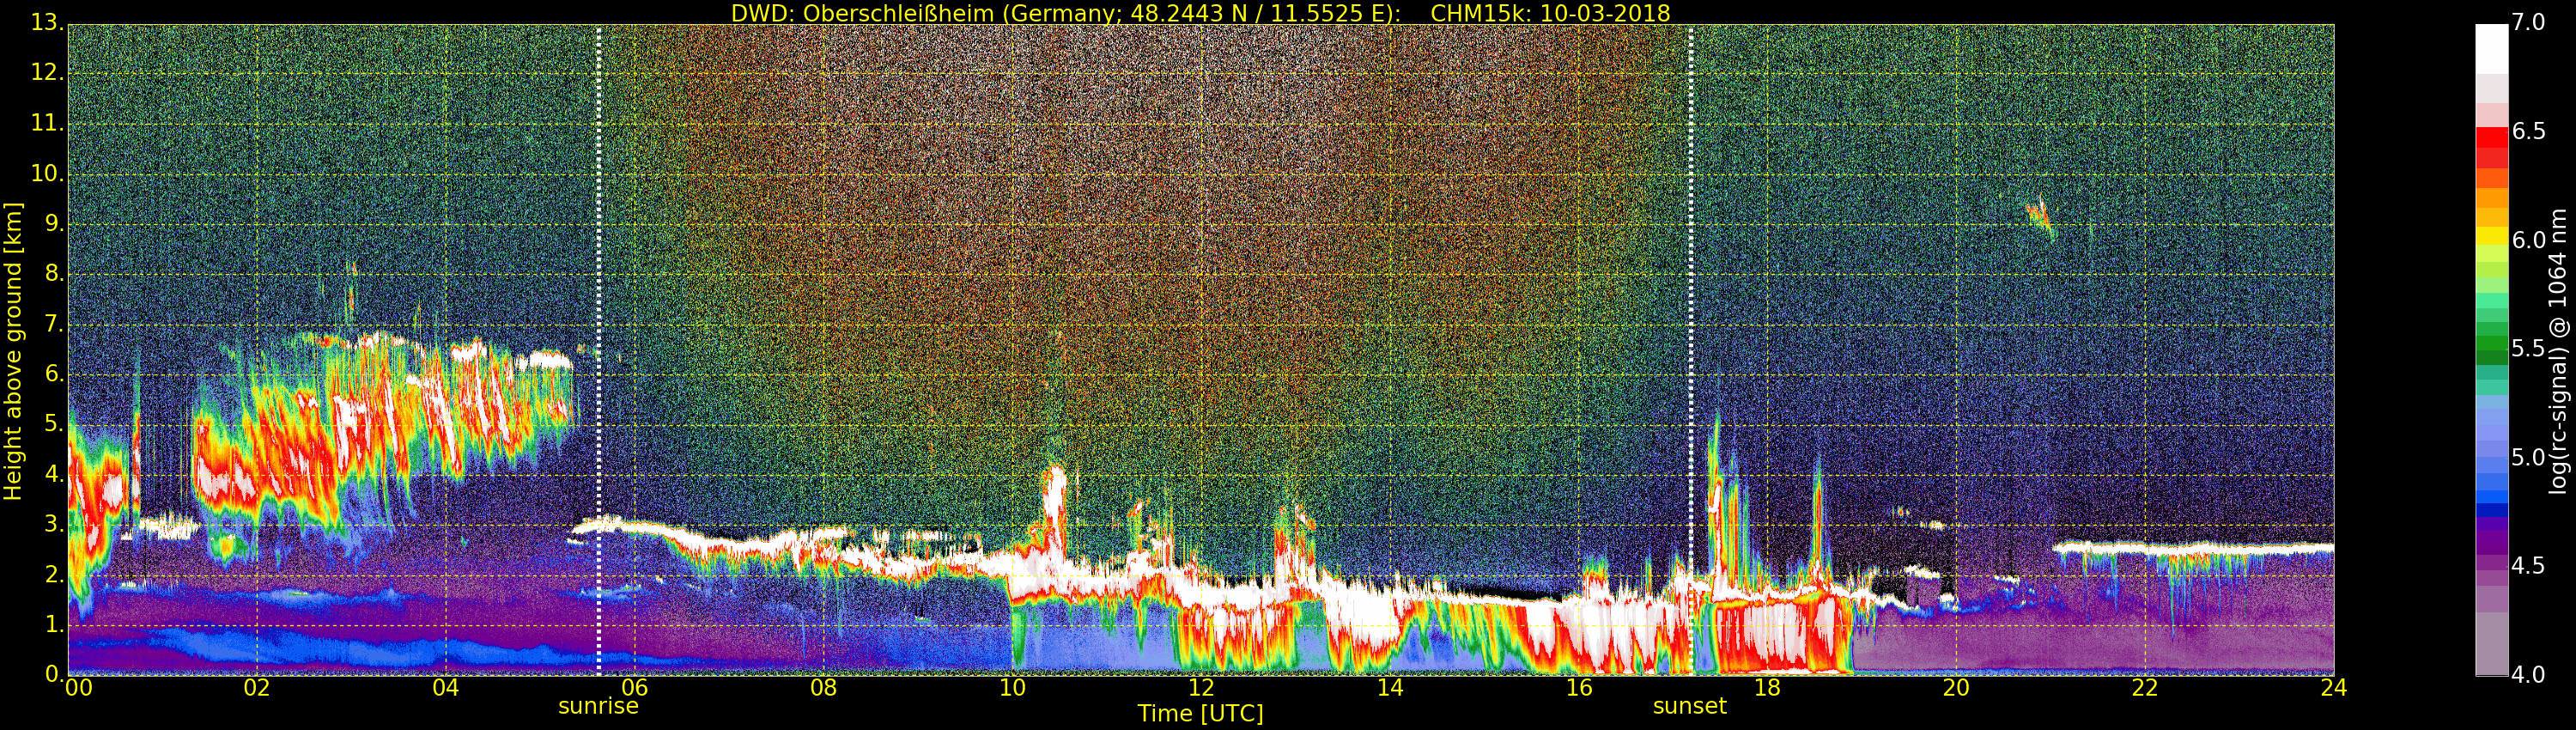Click the colorbar '4.5' value label
Image resolution: width=2576 pixels, height=730 pixels.
point(2529,566)
